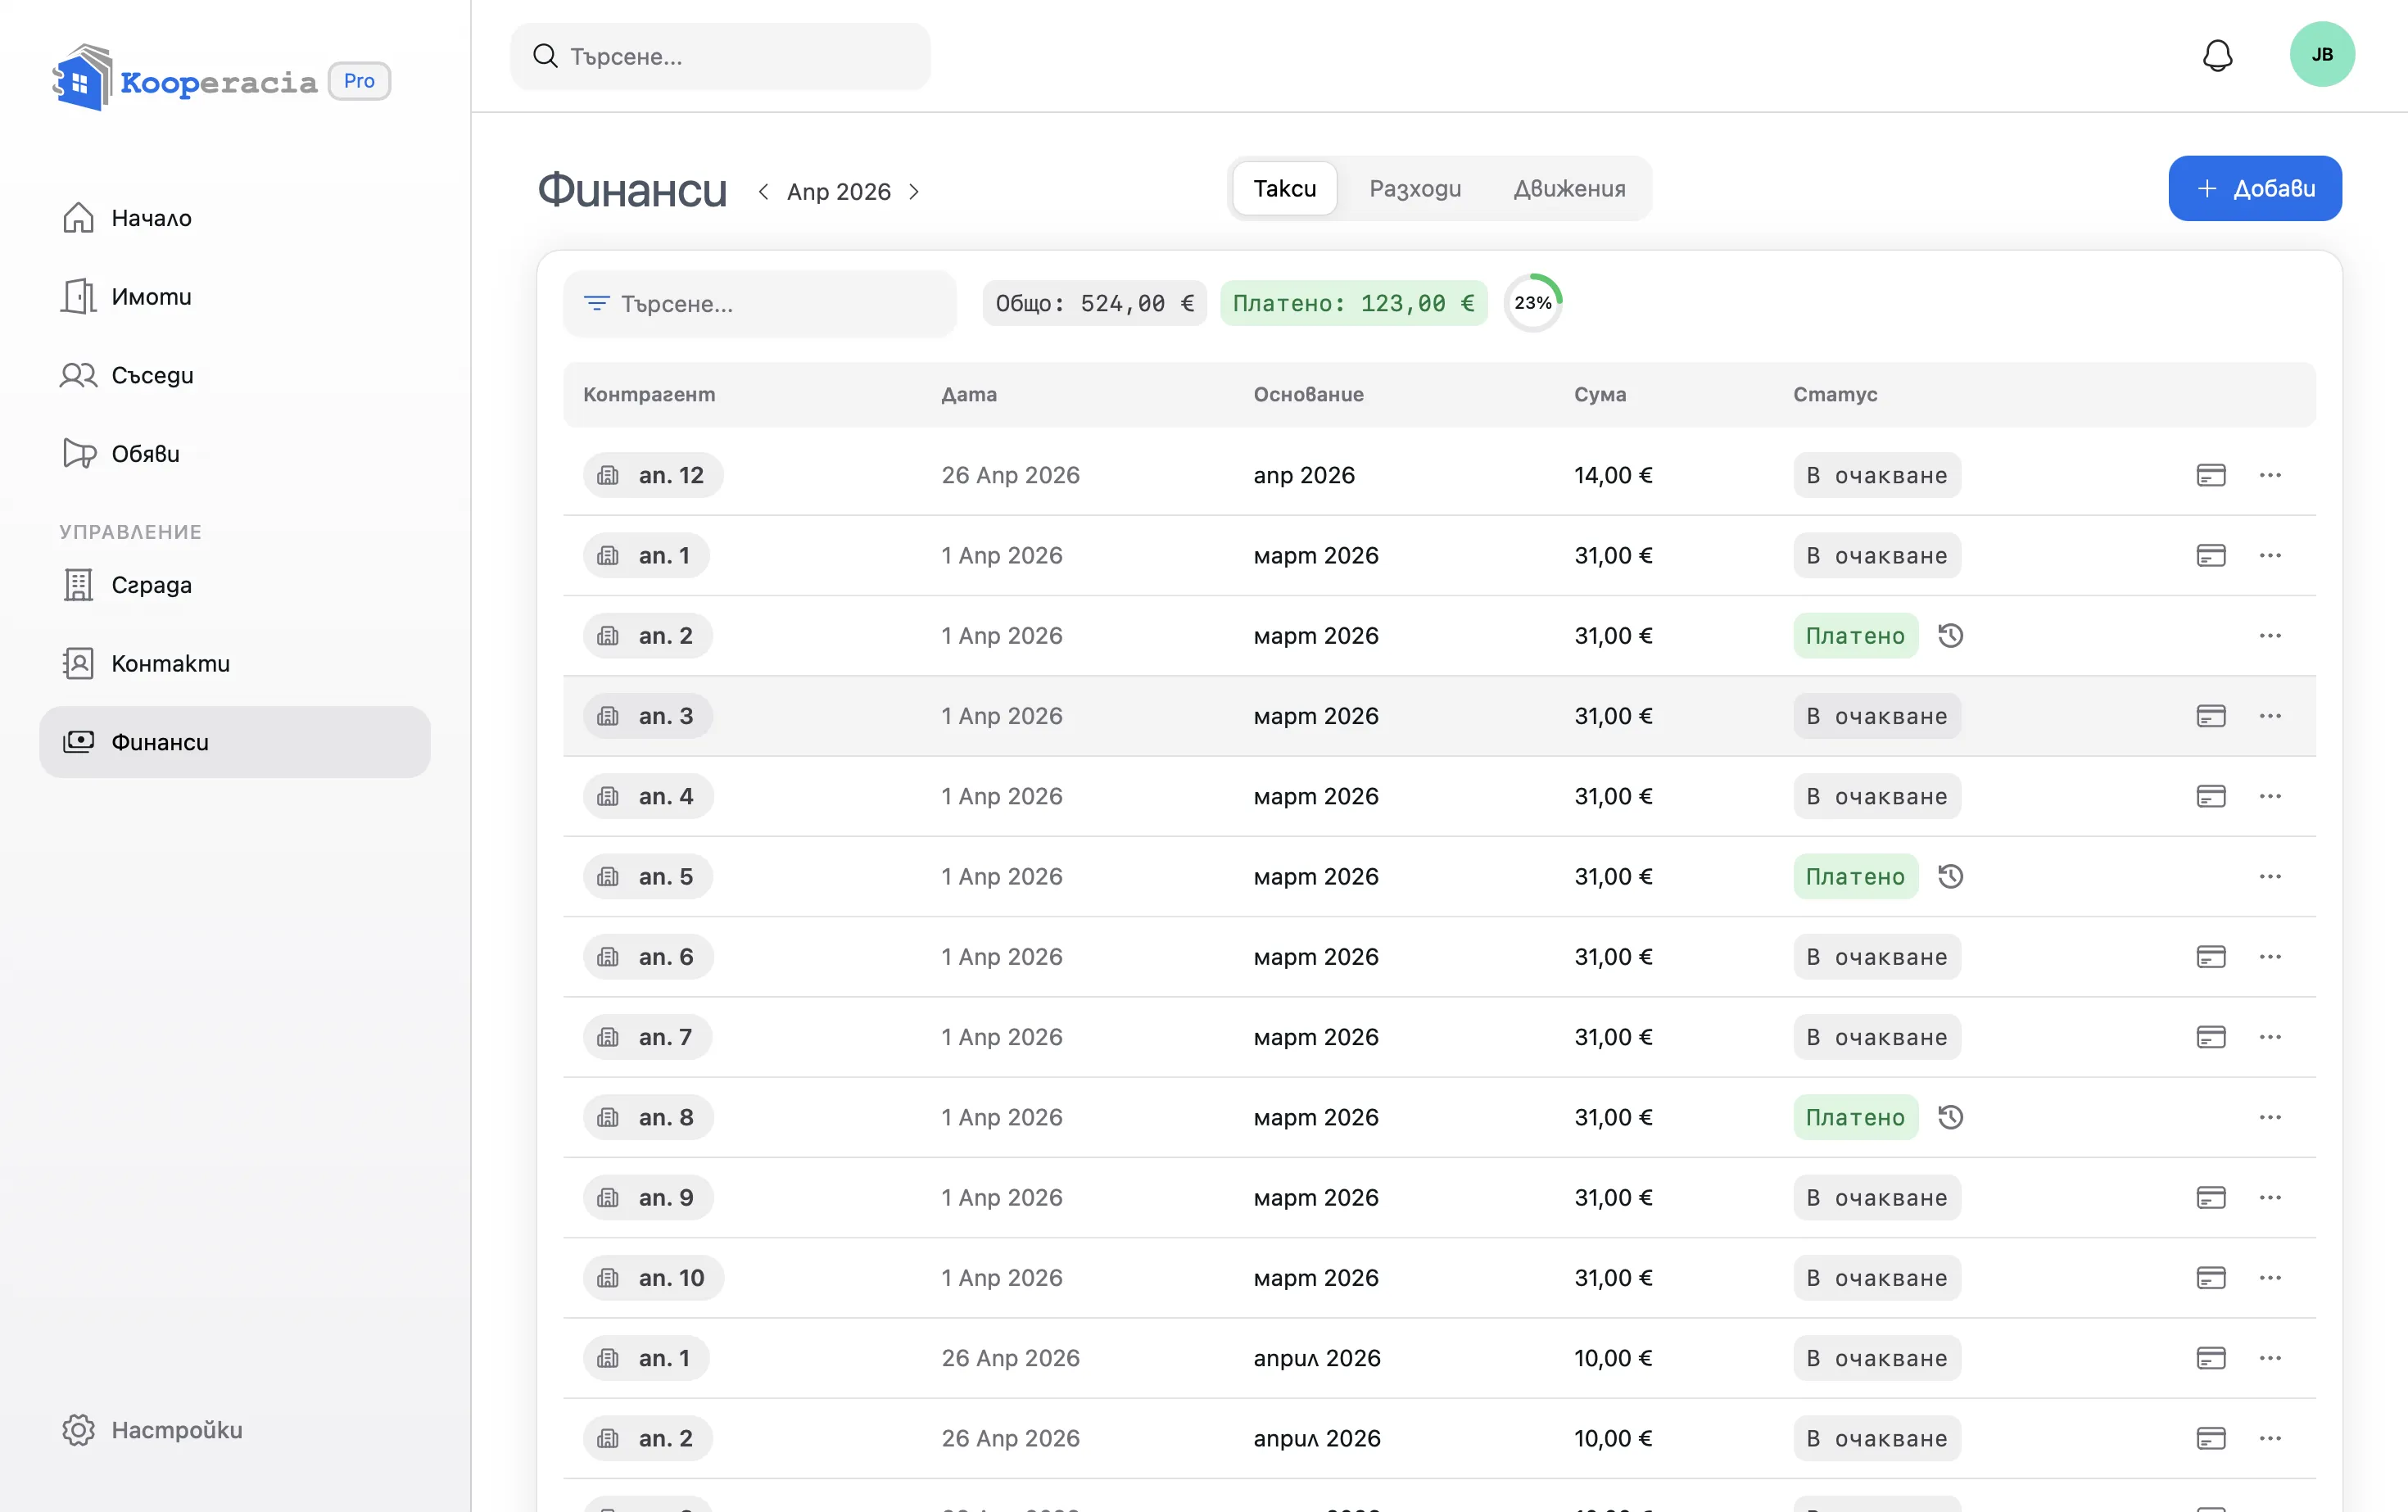
Task: Open the notifications bell
Action: (2217, 56)
